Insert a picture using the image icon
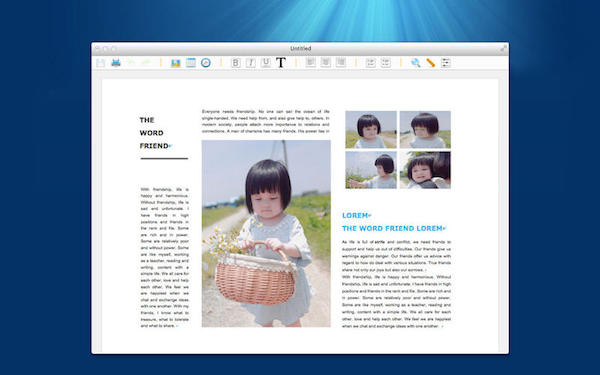This screenshot has width=600, height=375. [x=176, y=63]
